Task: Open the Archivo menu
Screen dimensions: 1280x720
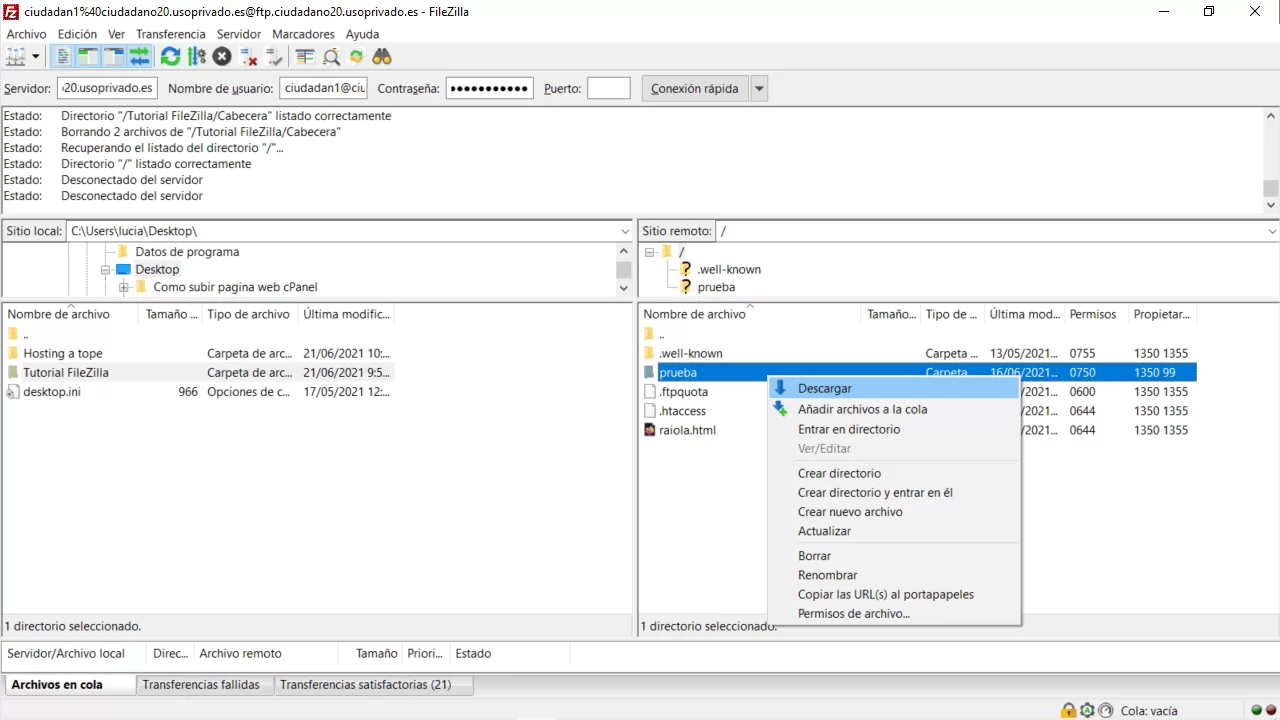Action: [x=26, y=34]
